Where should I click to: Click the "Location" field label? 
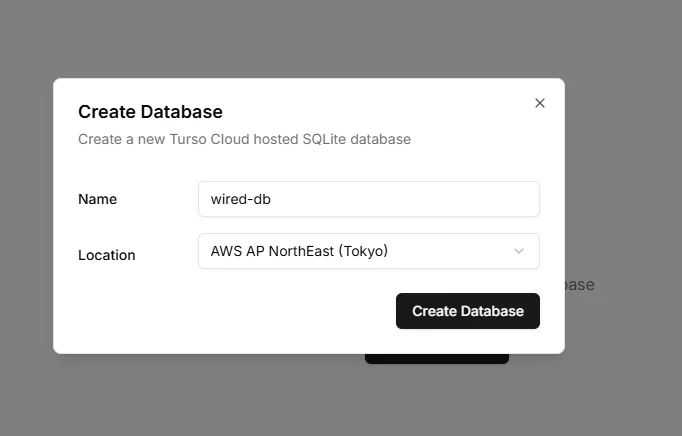click(106, 255)
